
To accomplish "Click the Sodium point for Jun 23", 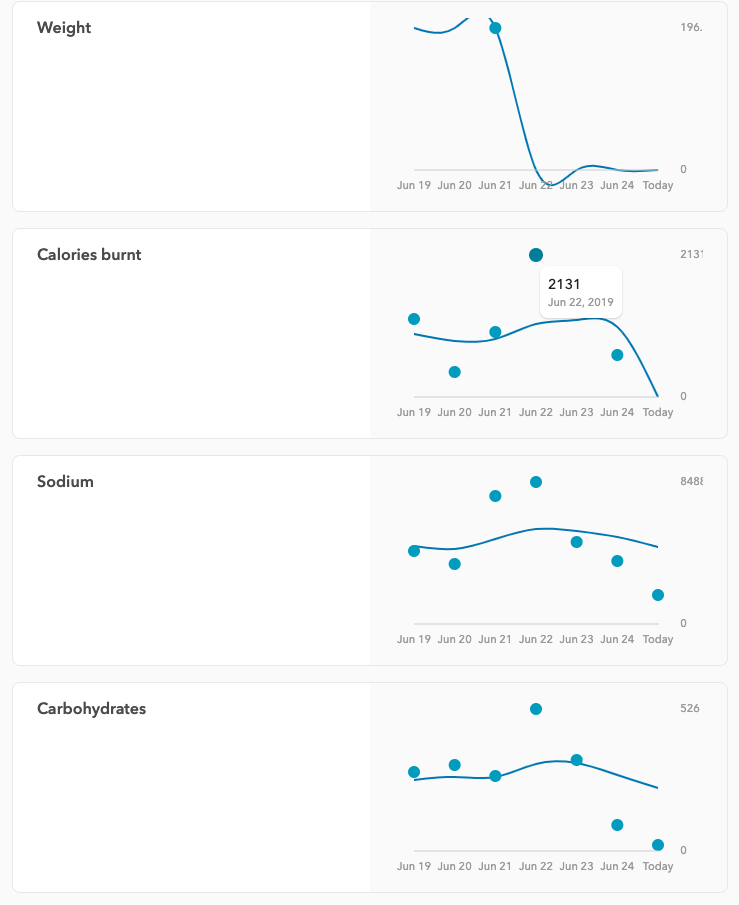I will [576, 542].
